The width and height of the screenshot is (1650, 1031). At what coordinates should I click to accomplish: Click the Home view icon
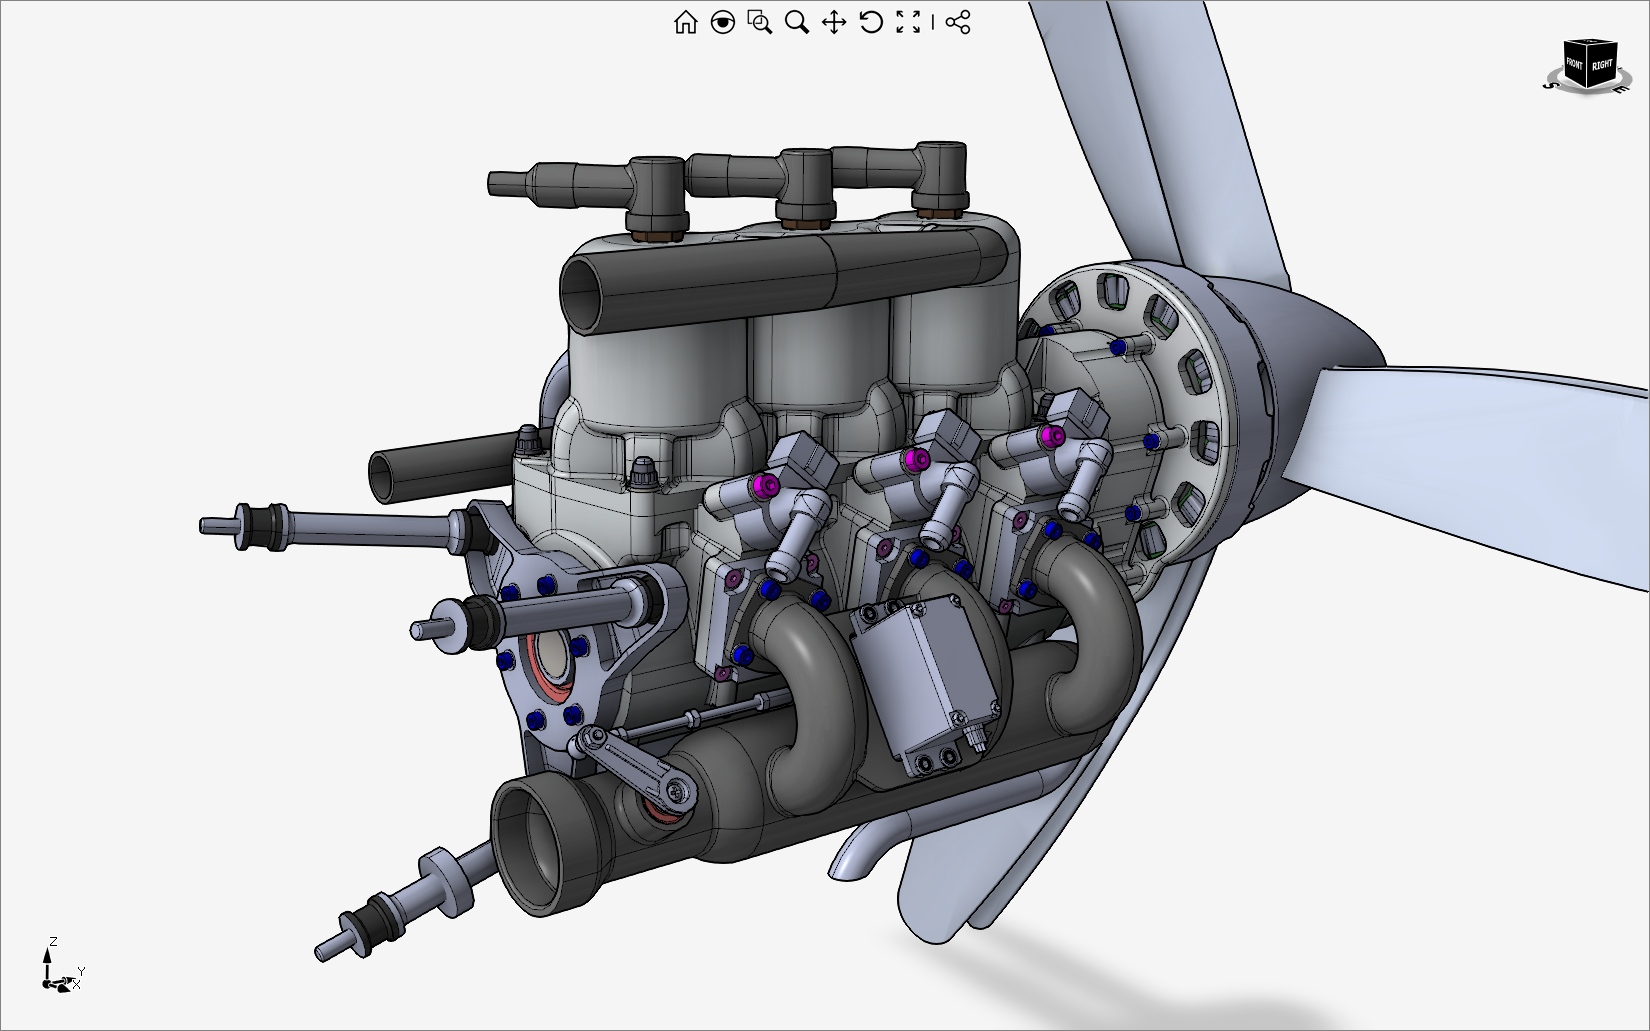click(x=685, y=22)
